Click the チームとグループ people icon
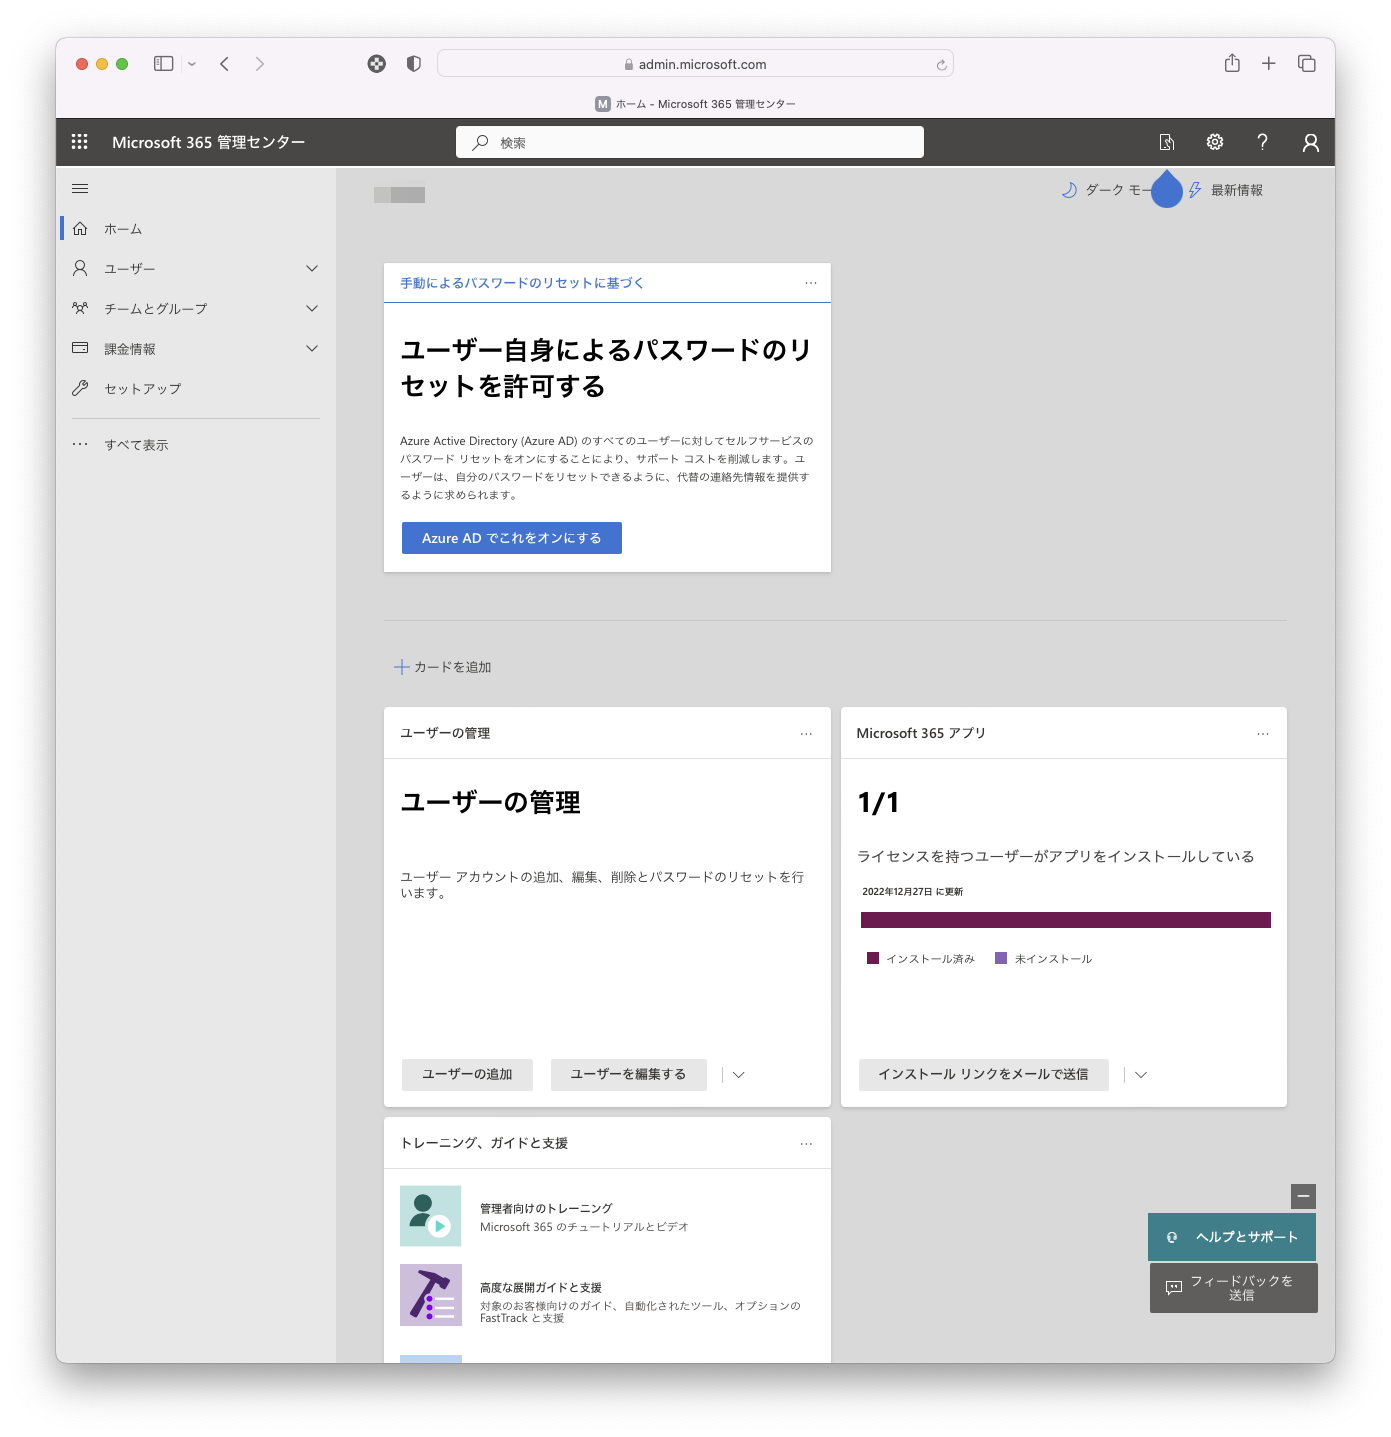 pyautogui.click(x=80, y=308)
